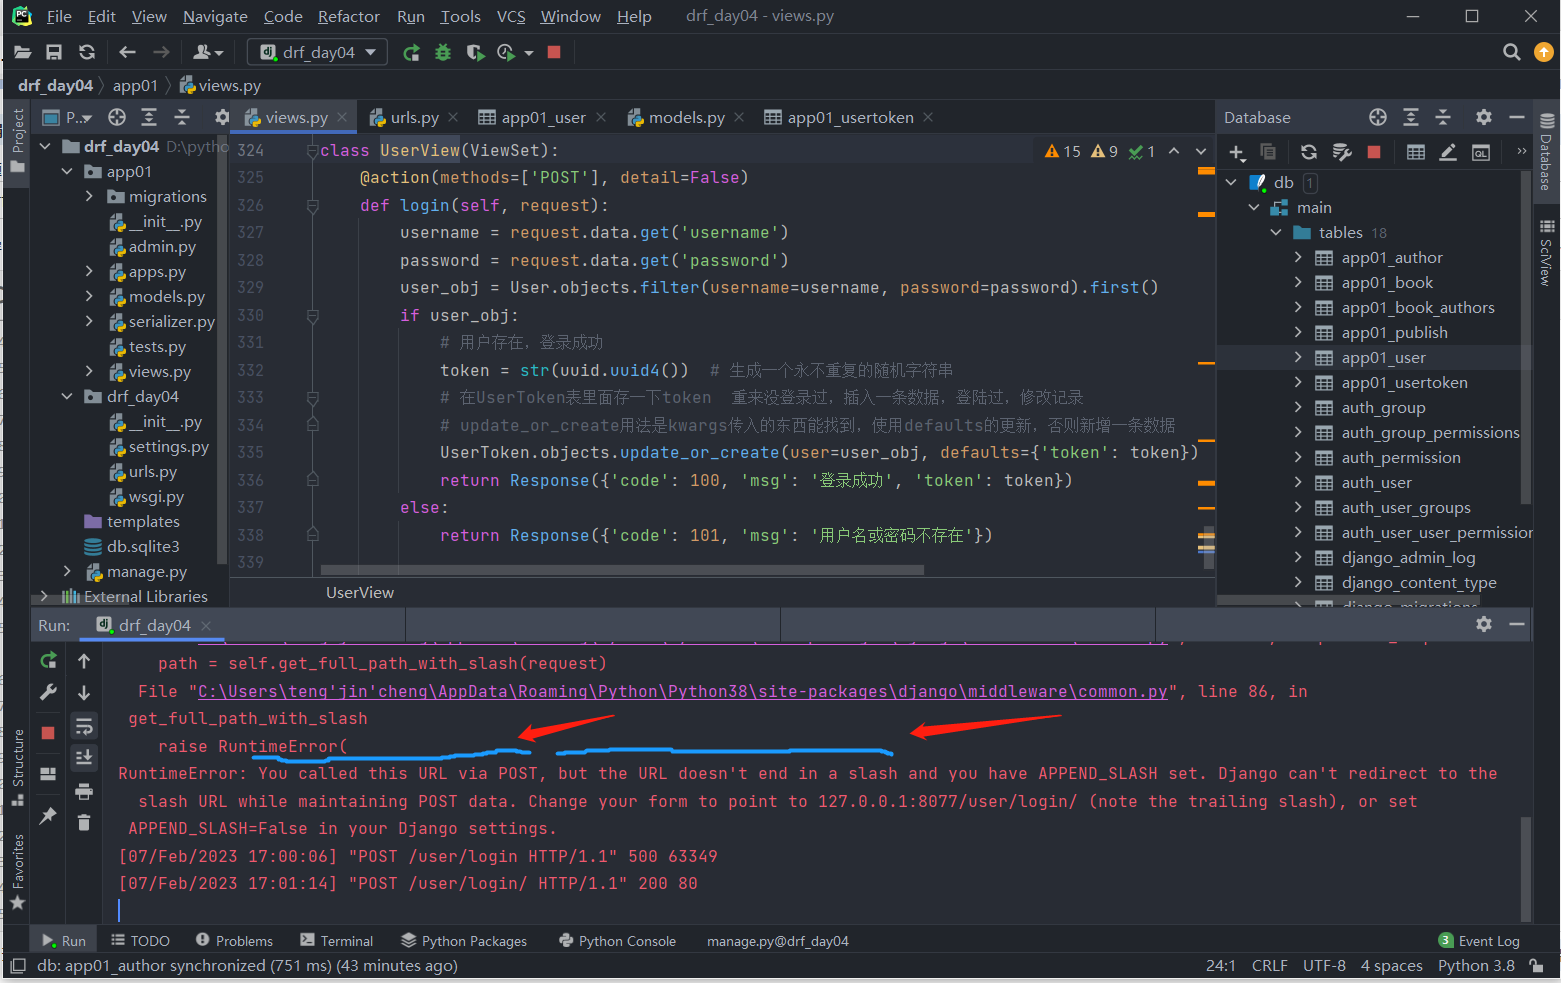1561x983 pixels.
Task: Select settings.py in the project tree
Action: (168, 447)
